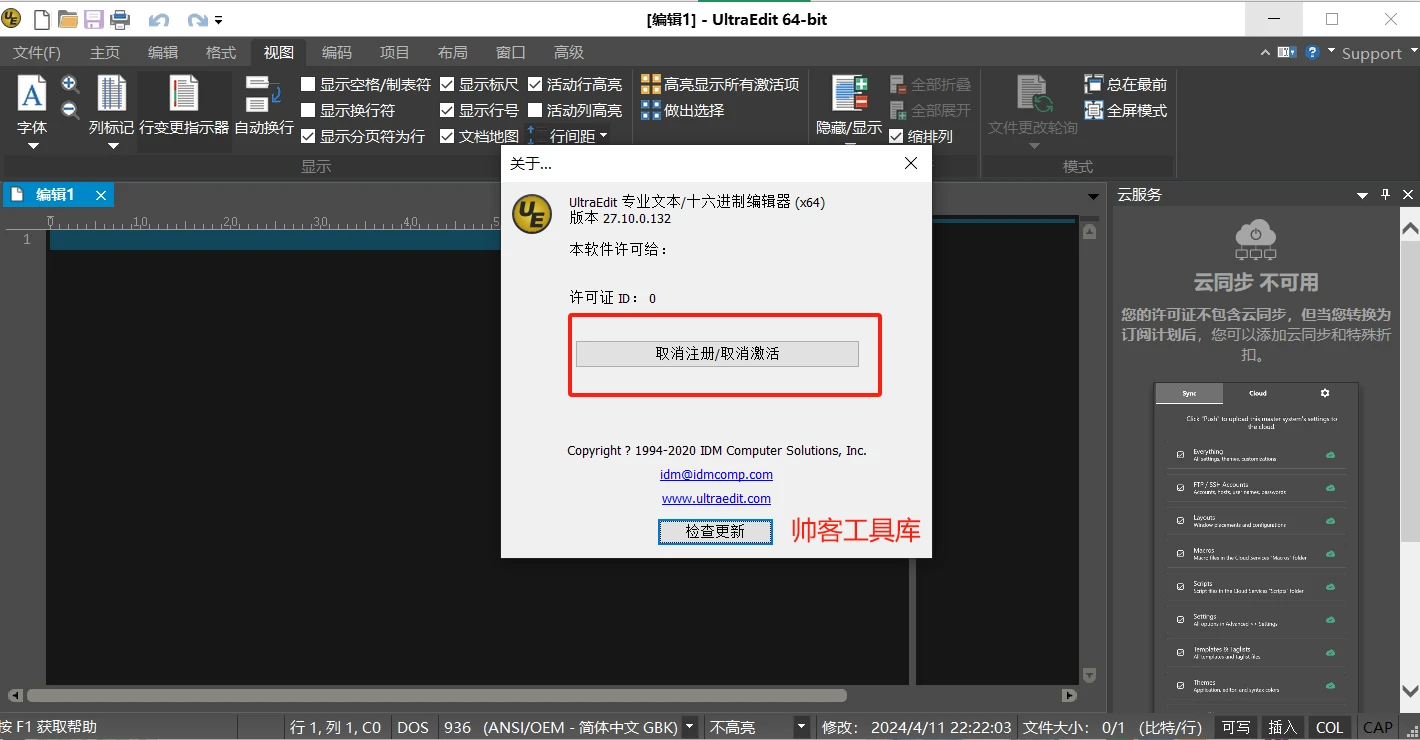Pin the 云服务 panel with pushpin

point(1385,195)
